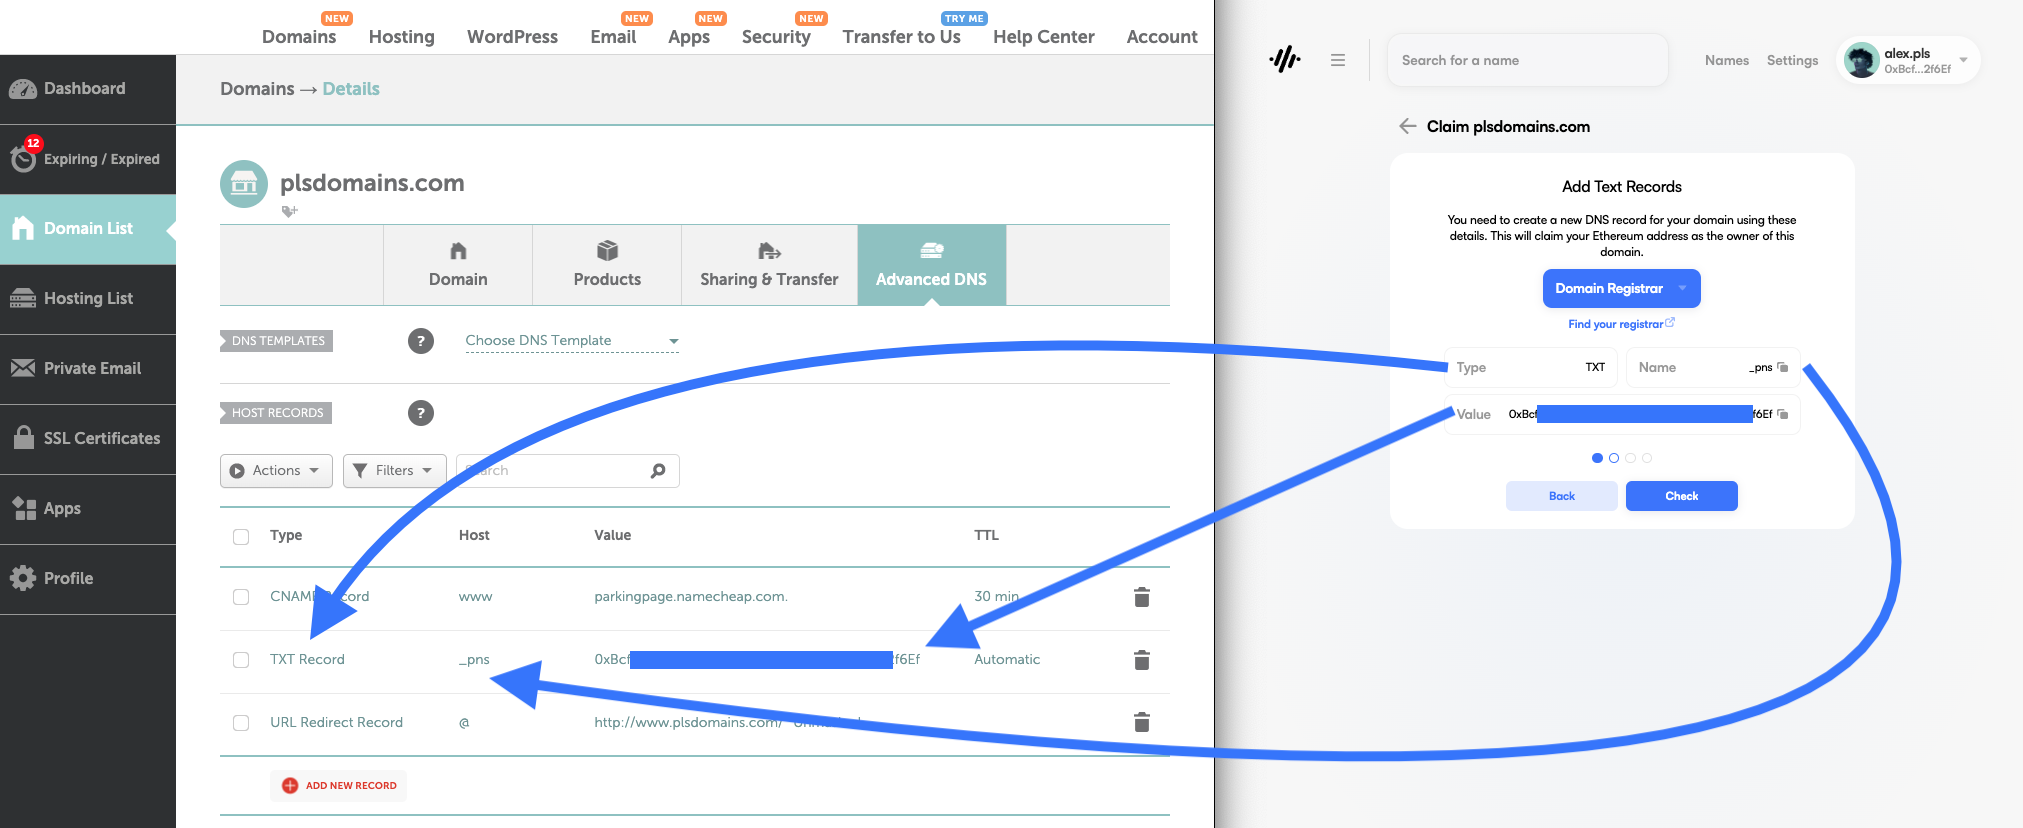Click the help icon beside Host Records
The width and height of the screenshot is (2023, 828).
click(x=420, y=413)
